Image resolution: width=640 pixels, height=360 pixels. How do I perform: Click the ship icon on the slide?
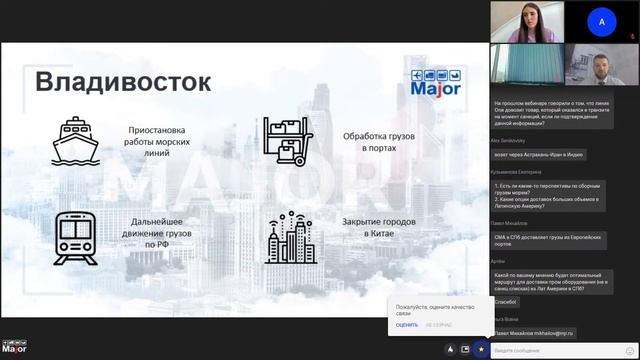76,141
